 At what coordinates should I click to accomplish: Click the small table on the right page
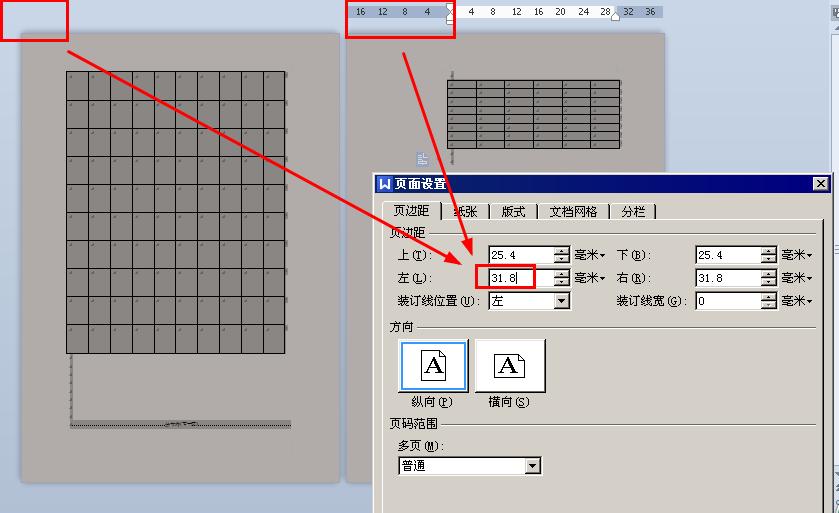(533, 114)
